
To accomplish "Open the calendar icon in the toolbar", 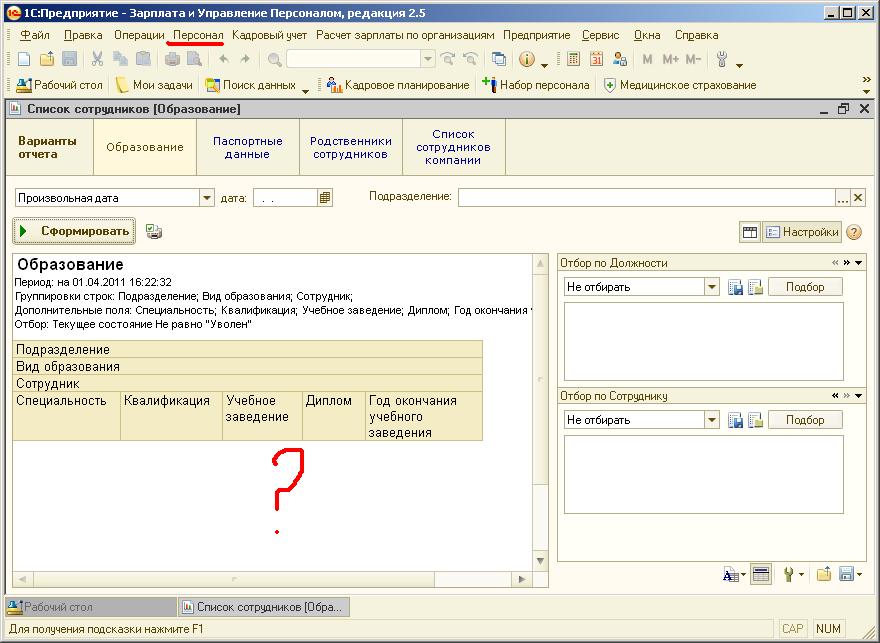I will (x=596, y=59).
